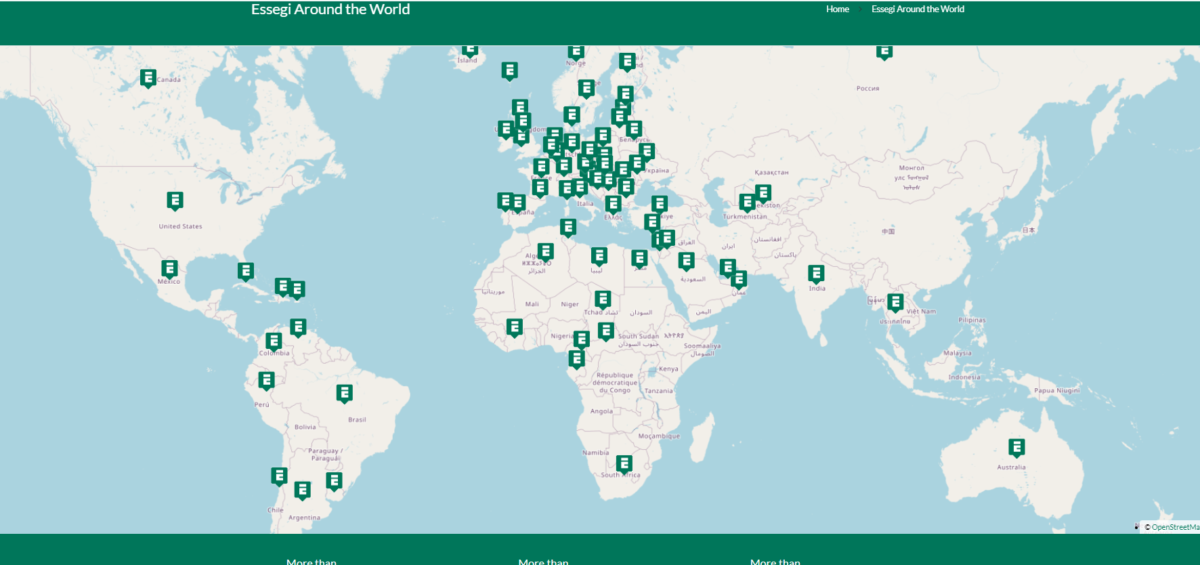Click the Essegi Around the World page title
The image size is (1200, 565).
coord(331,10)
